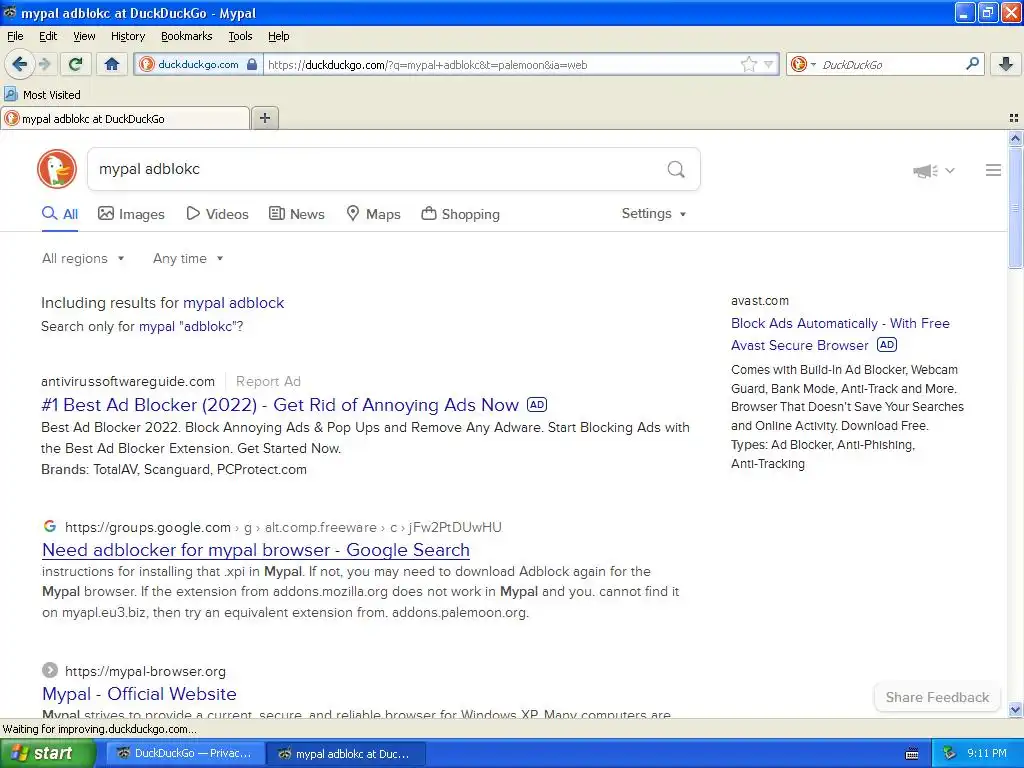
Task: Submit search with the magnifying glass in query box
Action: (676, 170)
